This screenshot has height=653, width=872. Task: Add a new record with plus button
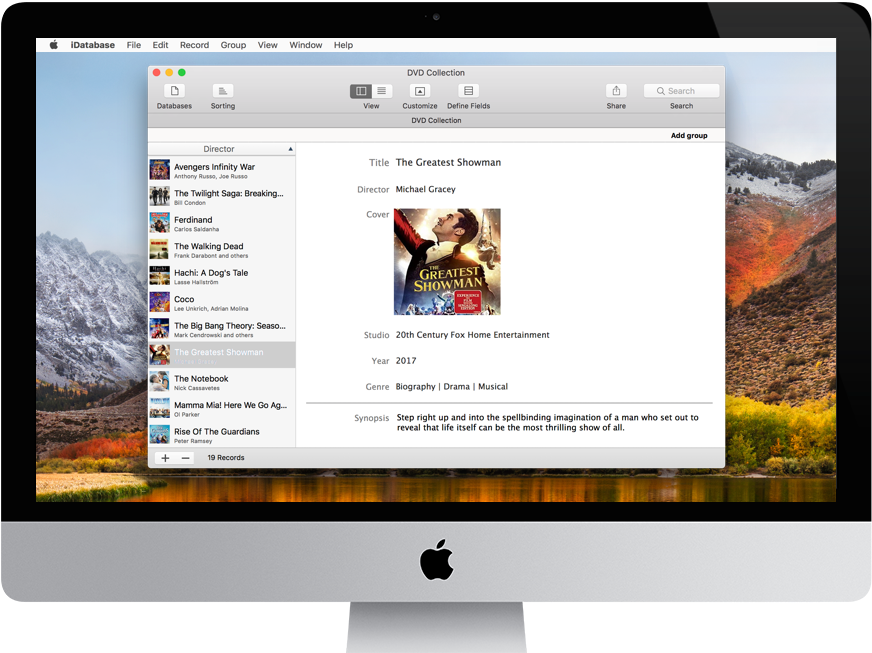coord(165,457)
